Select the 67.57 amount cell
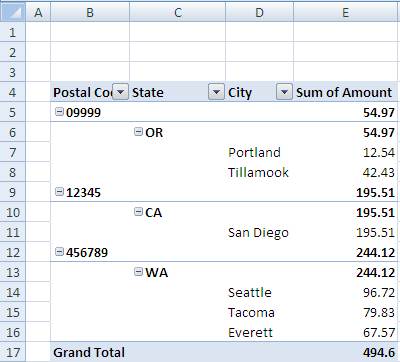This screenshot has width=400, height=362. (x=346, y=332)
